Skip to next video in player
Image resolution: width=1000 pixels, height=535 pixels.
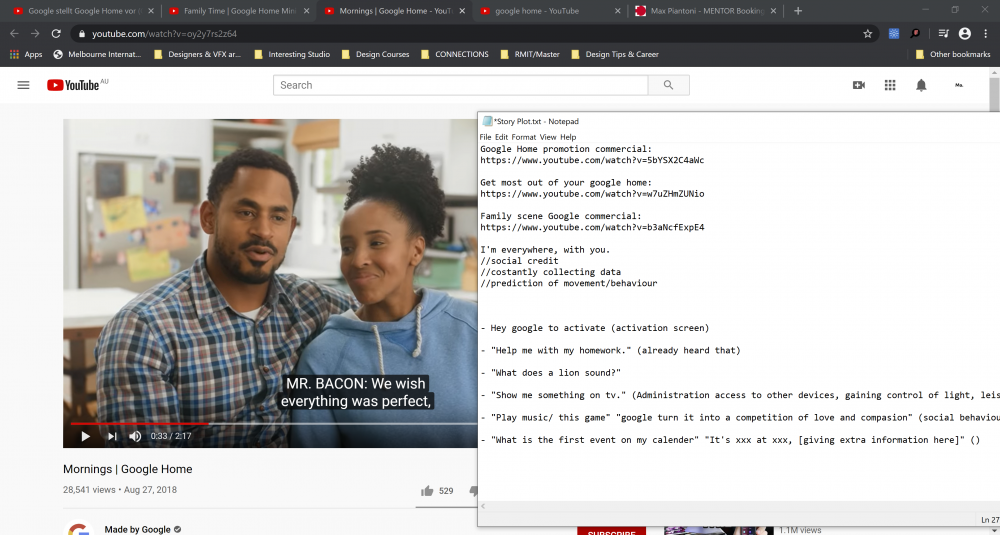click(x=112, y=436)
